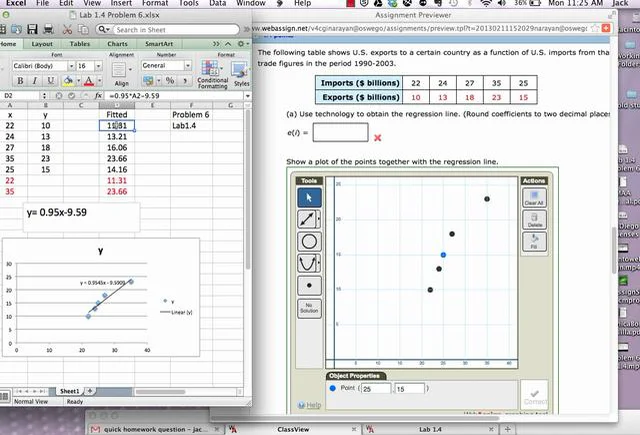Switch to ClassView browser tab
Viewport: 640px width, 435px height.
[293, 429]
